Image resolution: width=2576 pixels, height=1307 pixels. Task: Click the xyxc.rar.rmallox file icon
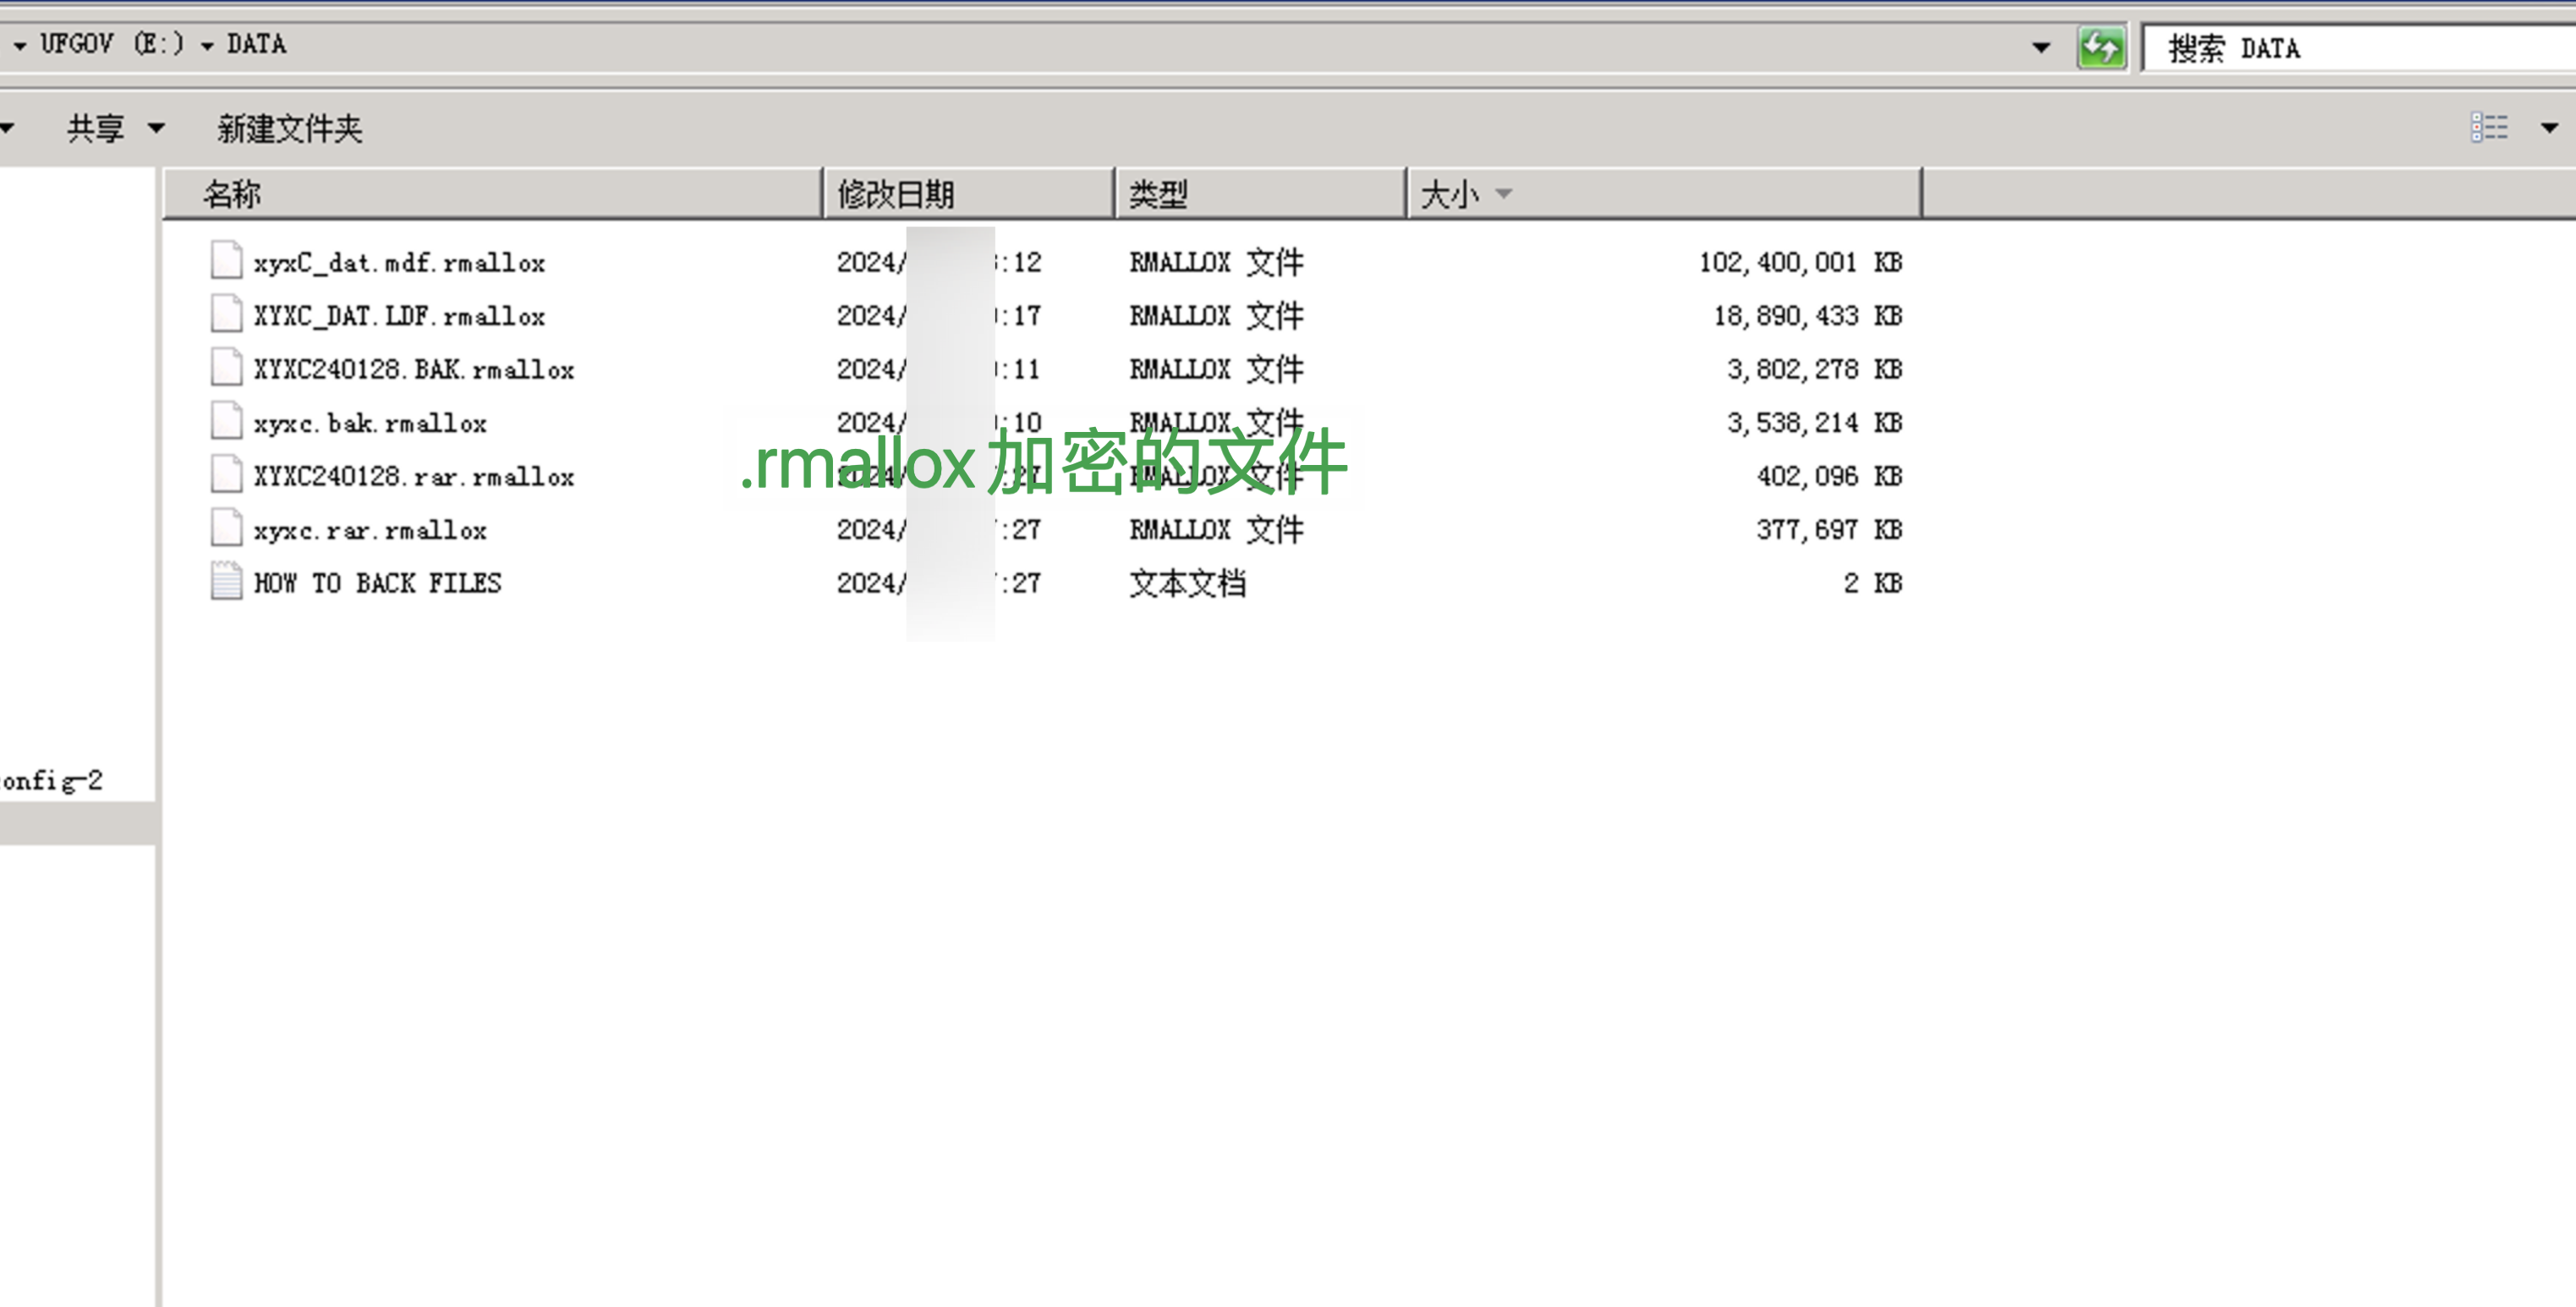pyautogui.click(x=226, y=528)
